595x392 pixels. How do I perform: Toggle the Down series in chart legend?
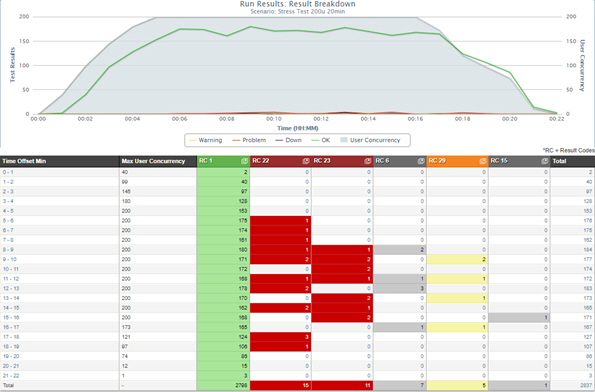click(288, 140)
